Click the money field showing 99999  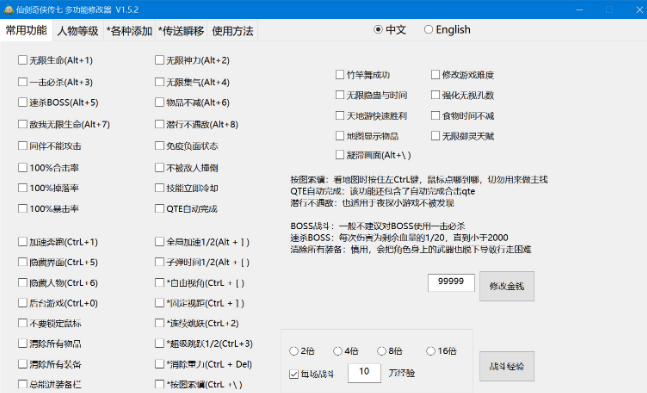pyautogui.click(x=451, y=282)
